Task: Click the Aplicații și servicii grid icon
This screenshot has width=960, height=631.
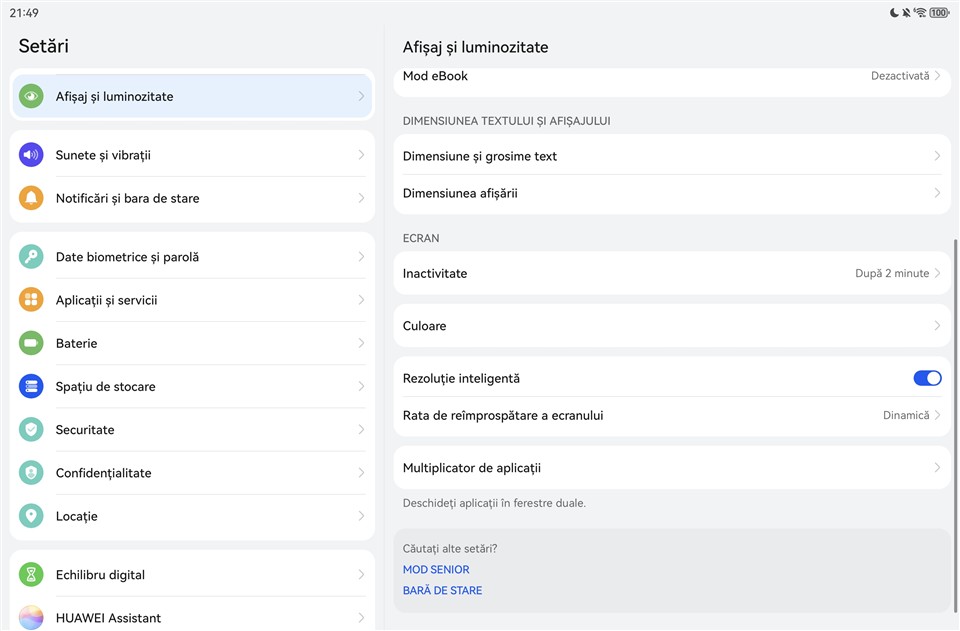Action: click(31, 300)
